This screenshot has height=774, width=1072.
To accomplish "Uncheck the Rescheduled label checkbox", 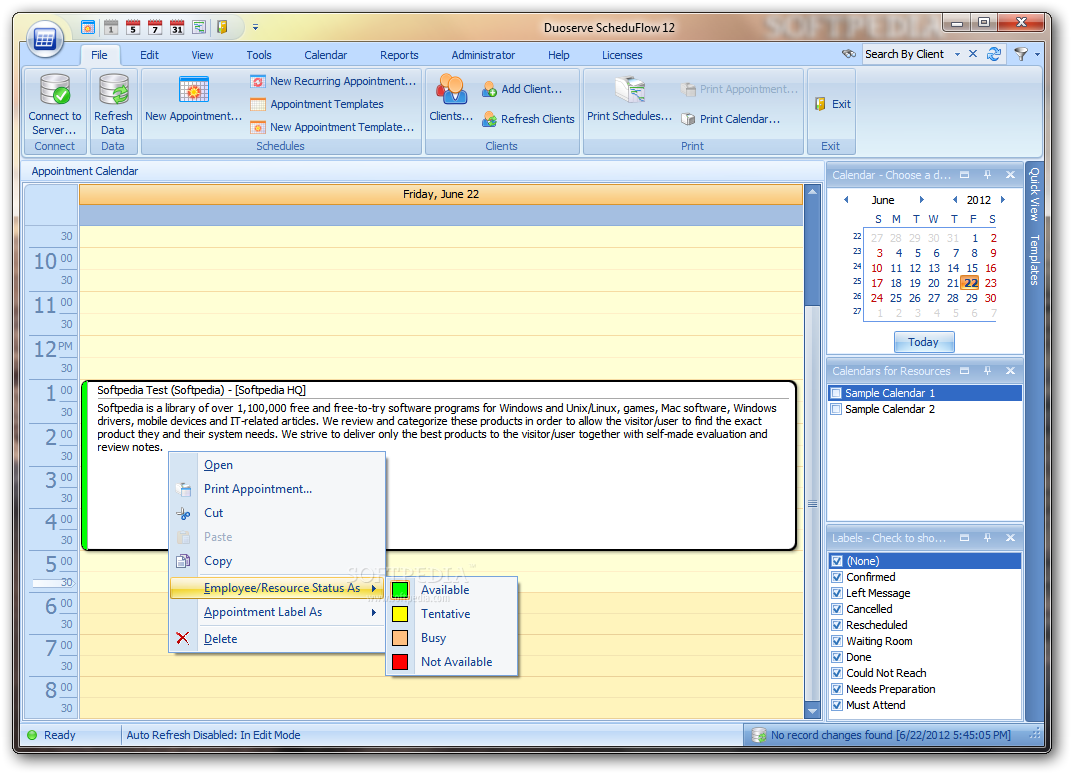I will pos(837,625).
